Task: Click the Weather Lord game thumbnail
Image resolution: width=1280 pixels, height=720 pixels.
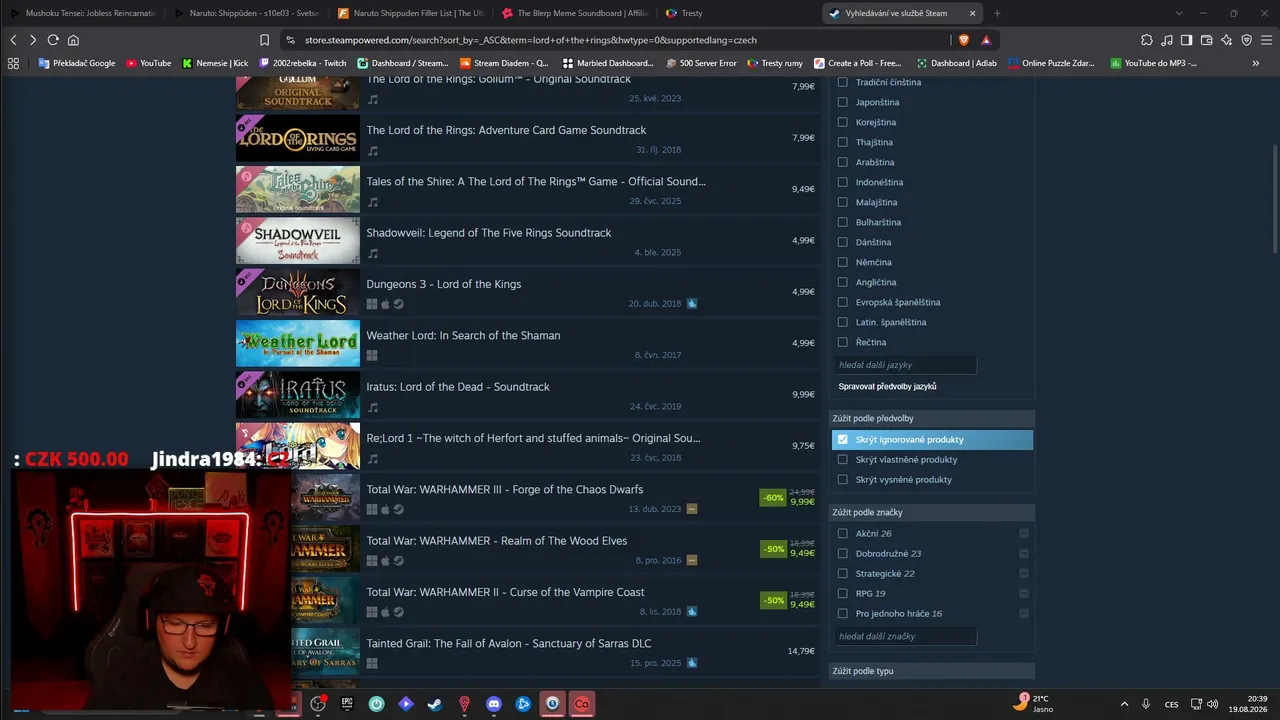Action: pos(297,343)
